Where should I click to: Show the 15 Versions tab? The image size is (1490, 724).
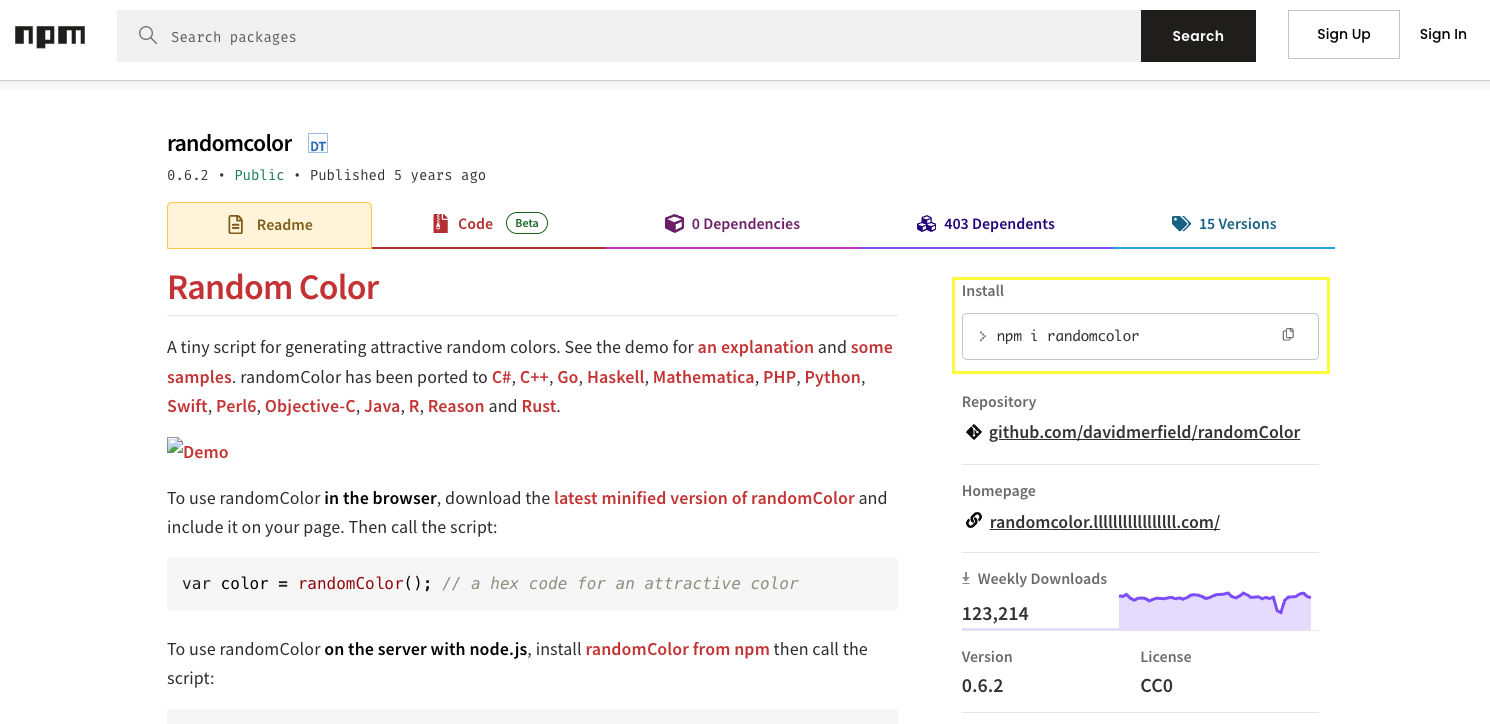[1224, 224]
